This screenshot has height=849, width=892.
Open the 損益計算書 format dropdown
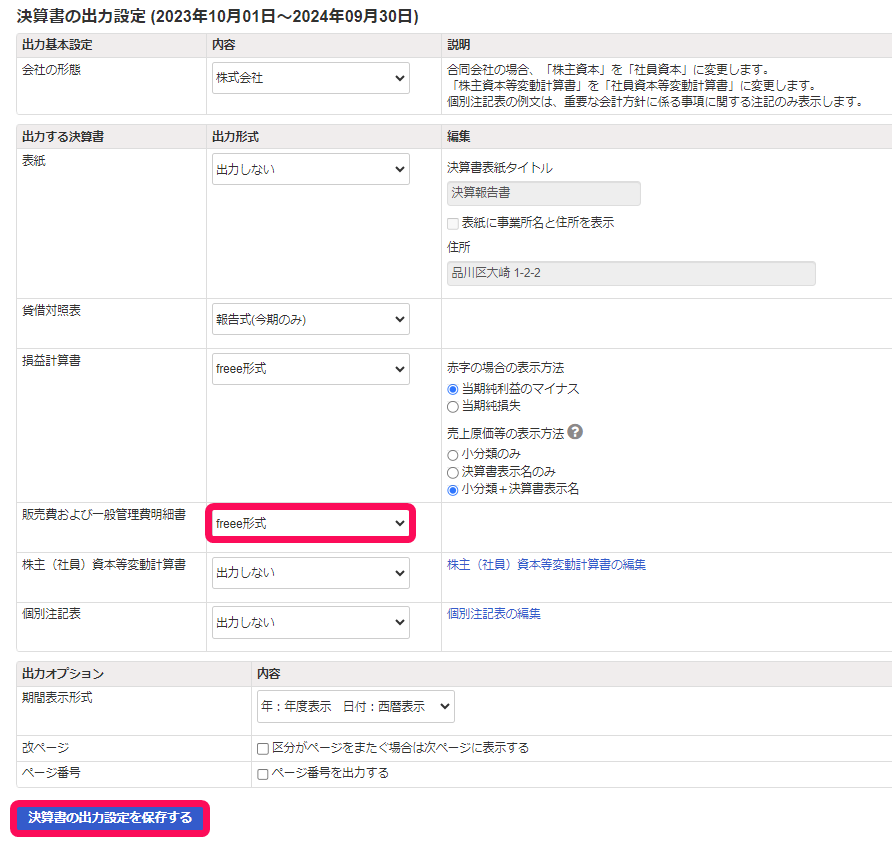coord(311,369)
